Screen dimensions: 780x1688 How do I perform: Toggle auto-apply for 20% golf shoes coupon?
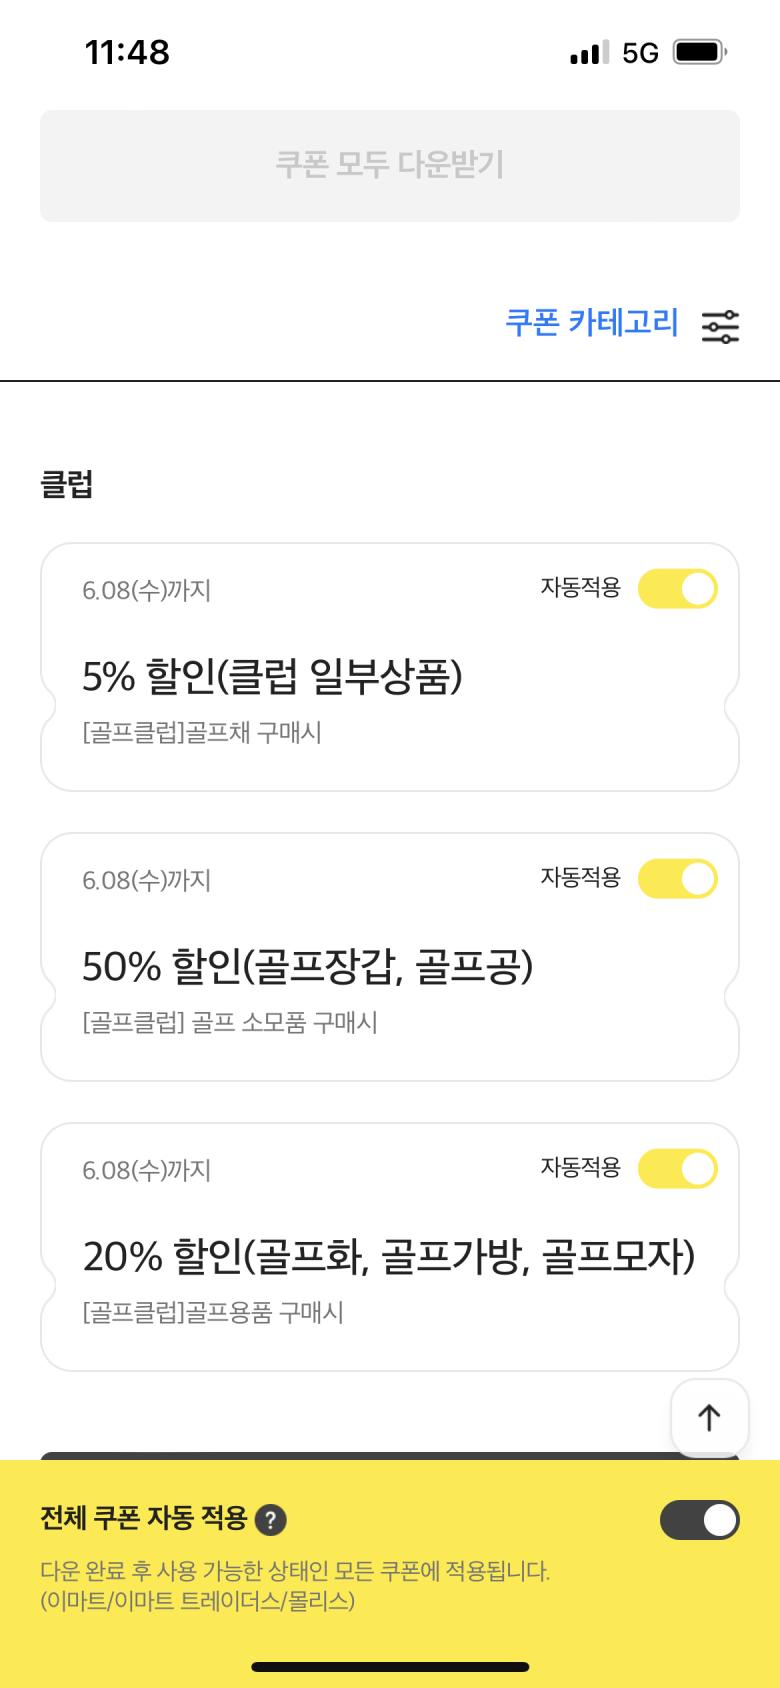coord(678,1169)
